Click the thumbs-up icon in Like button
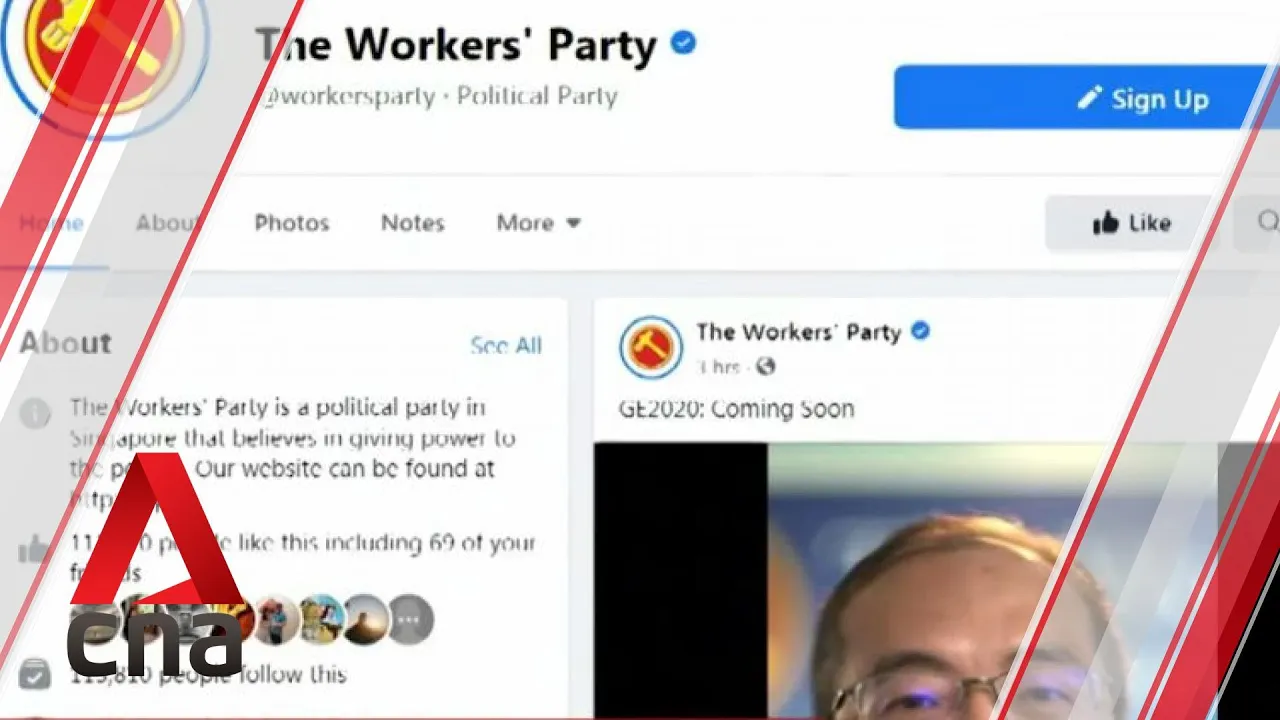 click(1105, 223)
